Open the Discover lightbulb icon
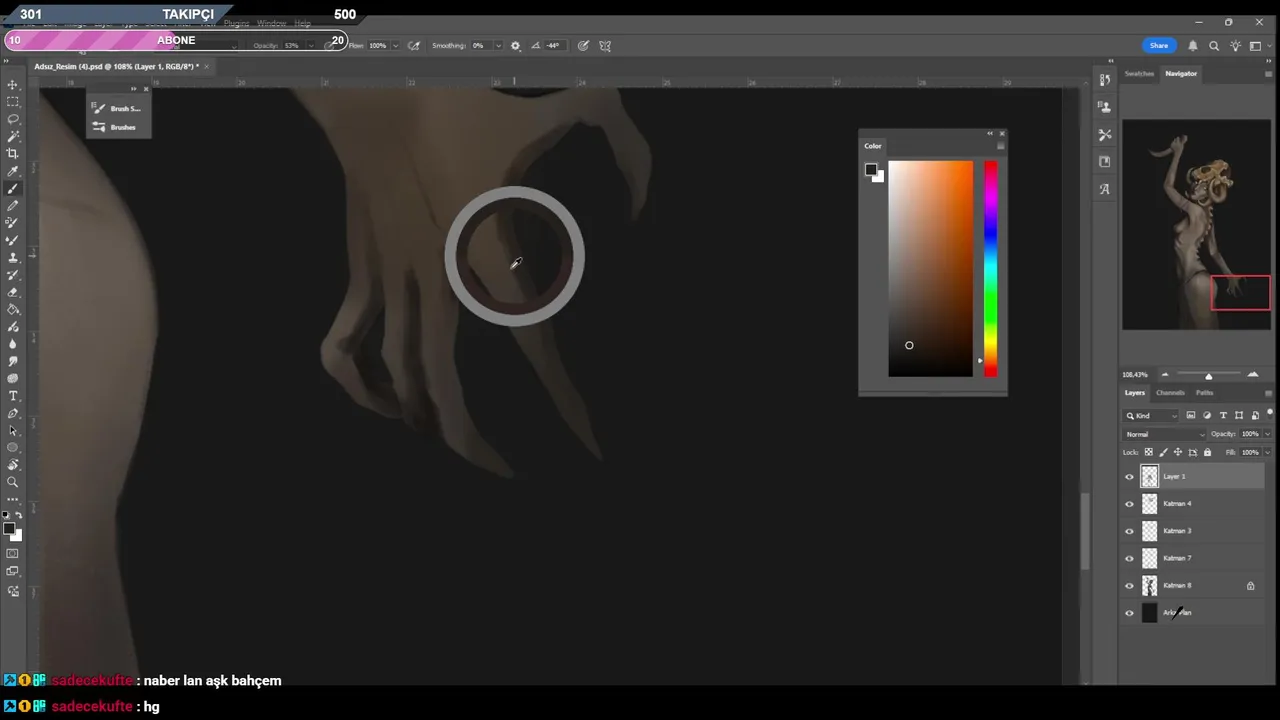This screenshot has height=720, width=1280. tap(1236, 45)
